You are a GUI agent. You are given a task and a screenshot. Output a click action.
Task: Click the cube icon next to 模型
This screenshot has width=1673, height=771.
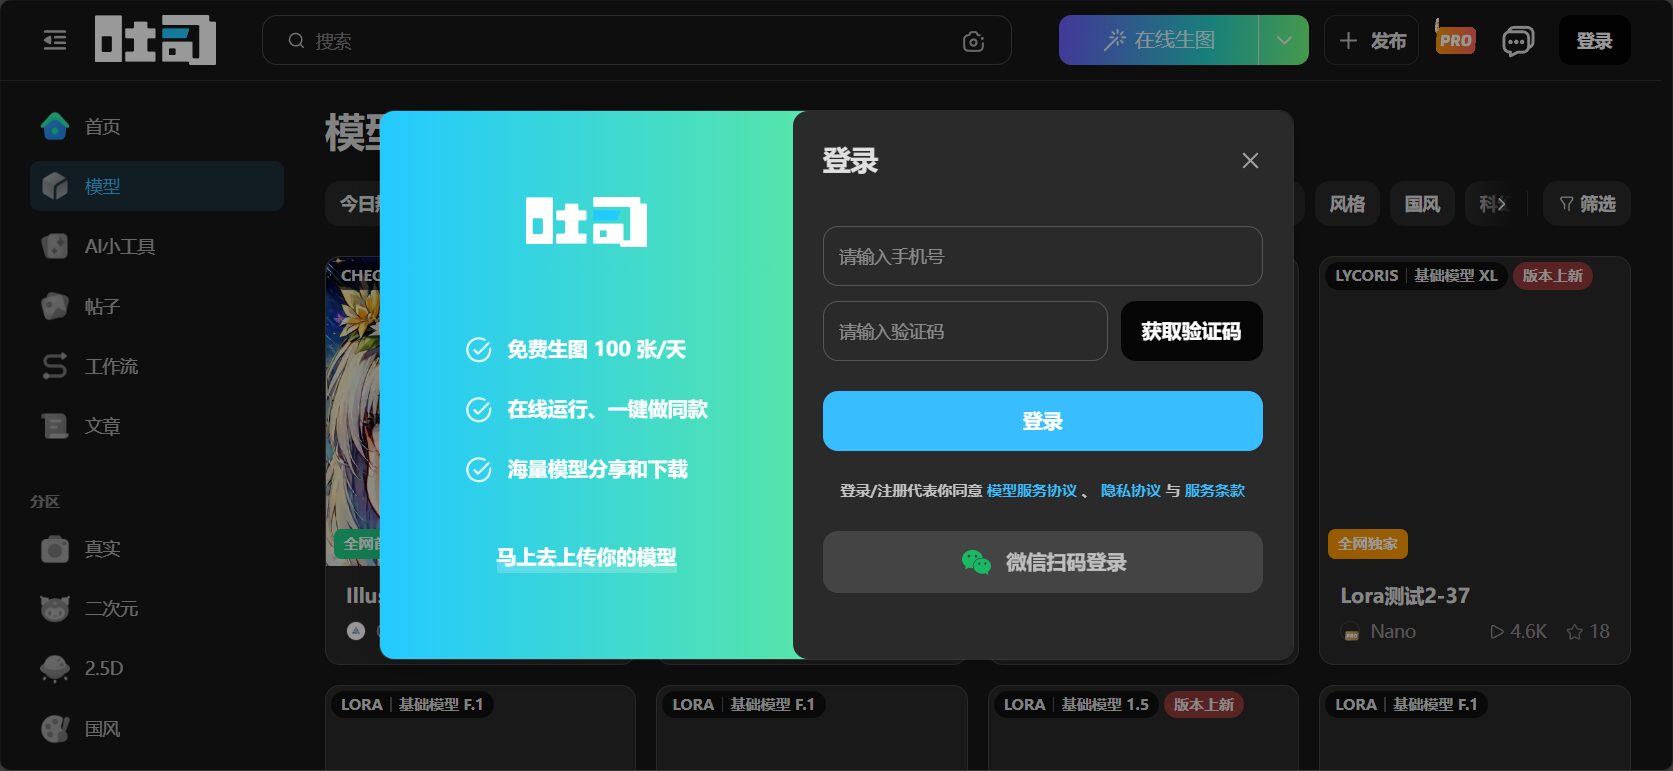[55, 186]
